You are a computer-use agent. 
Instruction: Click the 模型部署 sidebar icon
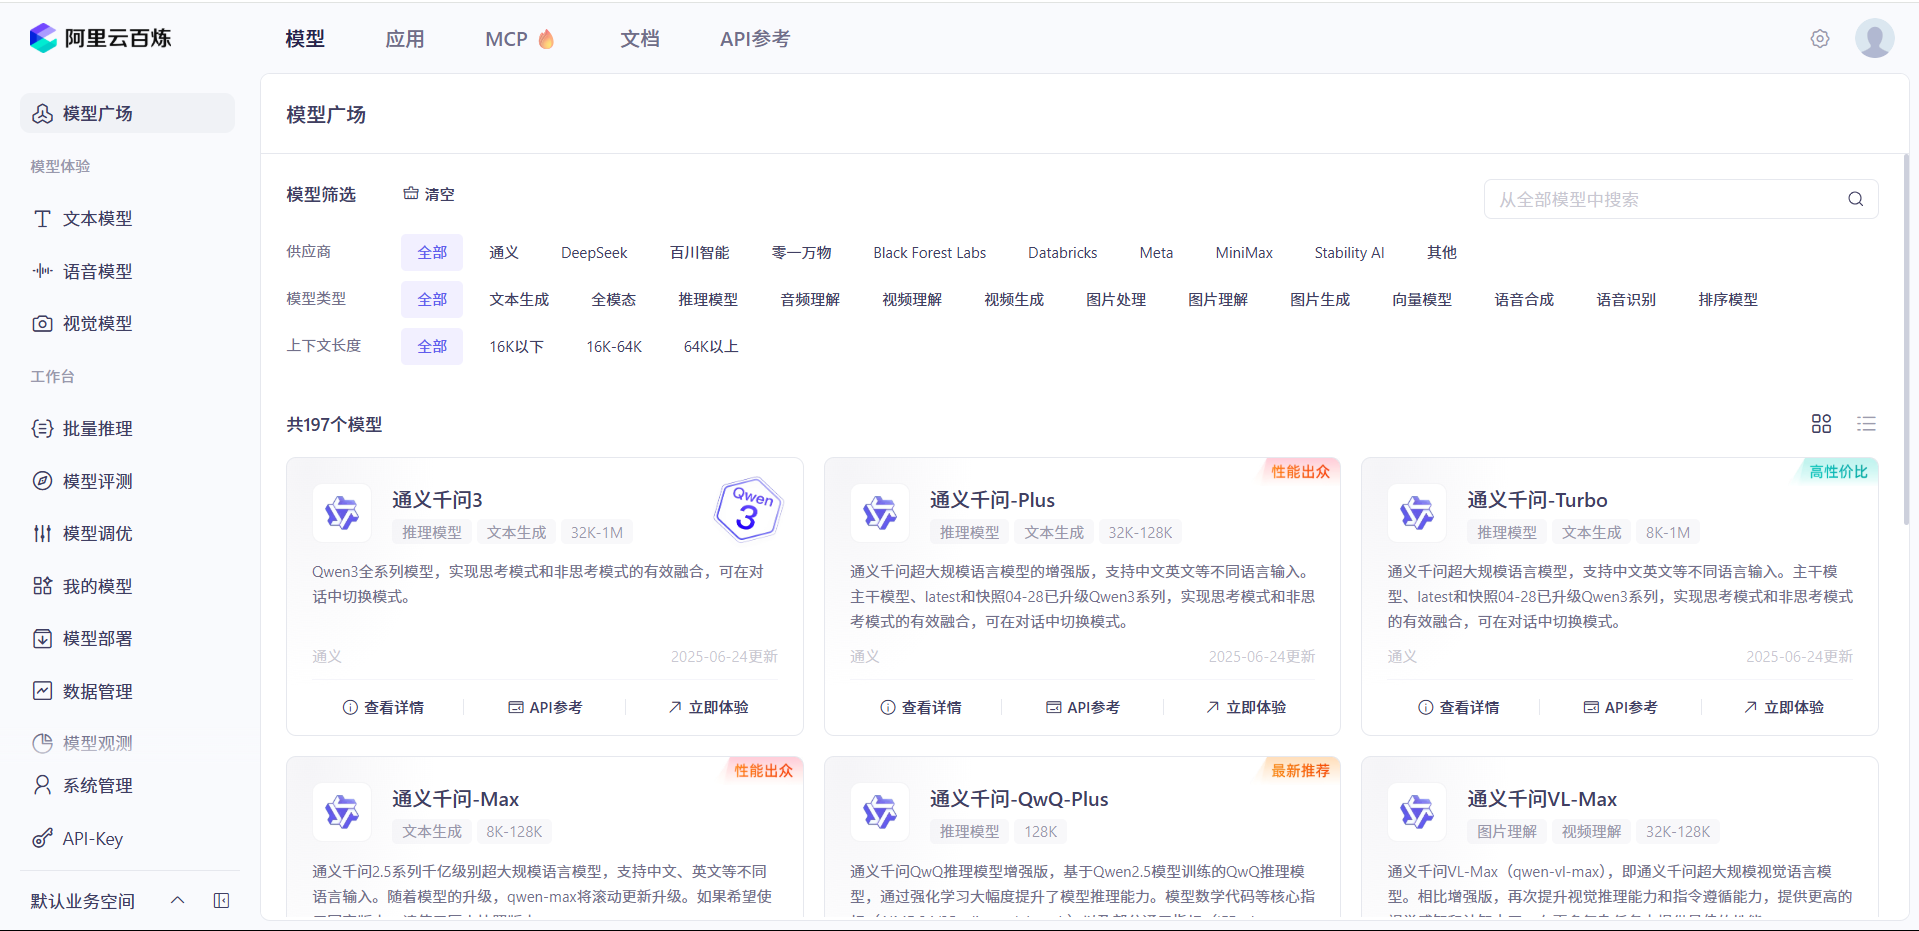42,638
